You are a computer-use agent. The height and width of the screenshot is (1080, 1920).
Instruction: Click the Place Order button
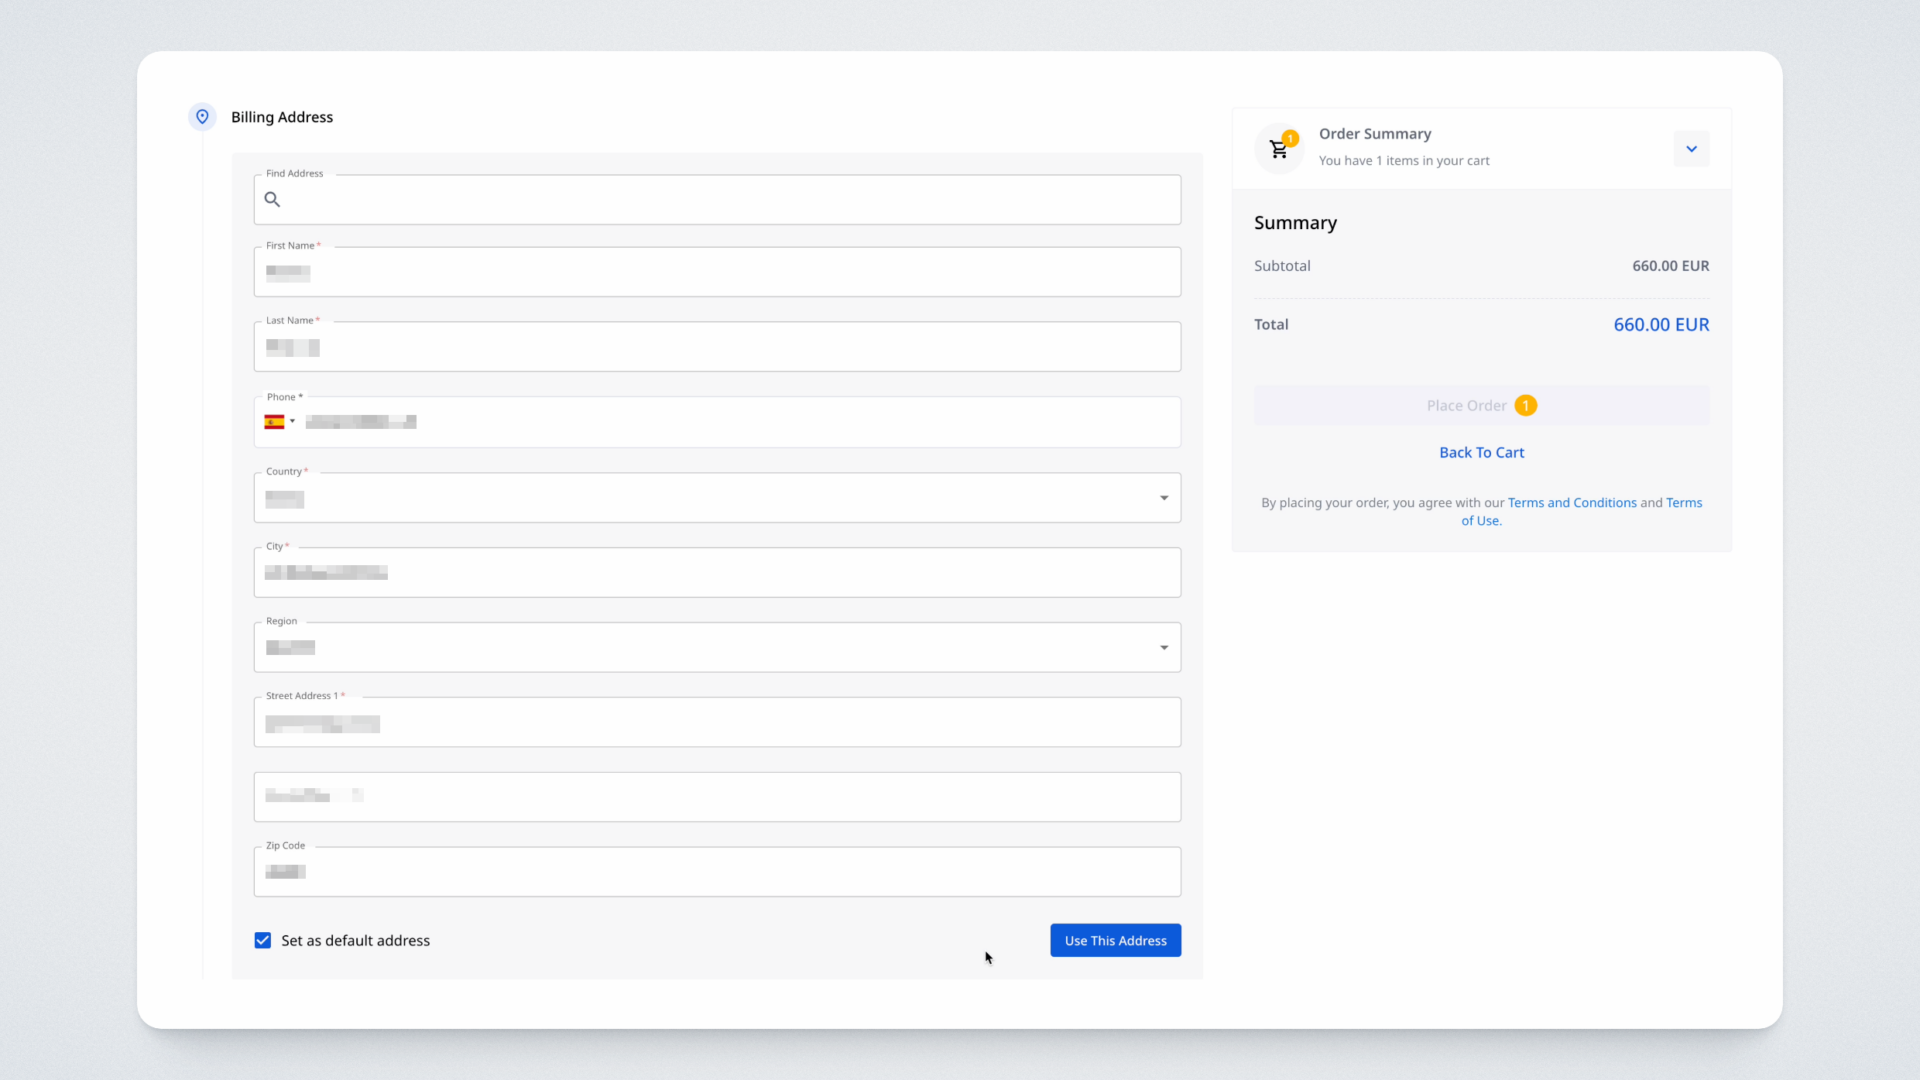(1466, 405)
